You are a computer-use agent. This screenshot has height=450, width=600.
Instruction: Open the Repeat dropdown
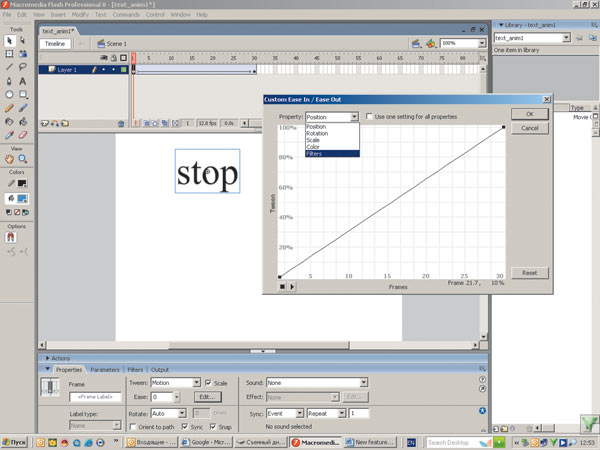tap(342, 414)
